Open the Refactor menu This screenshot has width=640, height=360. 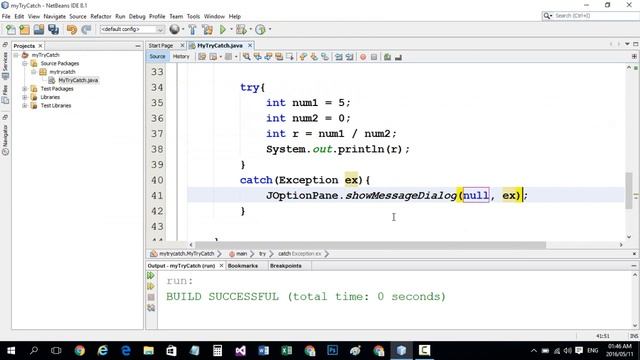pos(101,16)
